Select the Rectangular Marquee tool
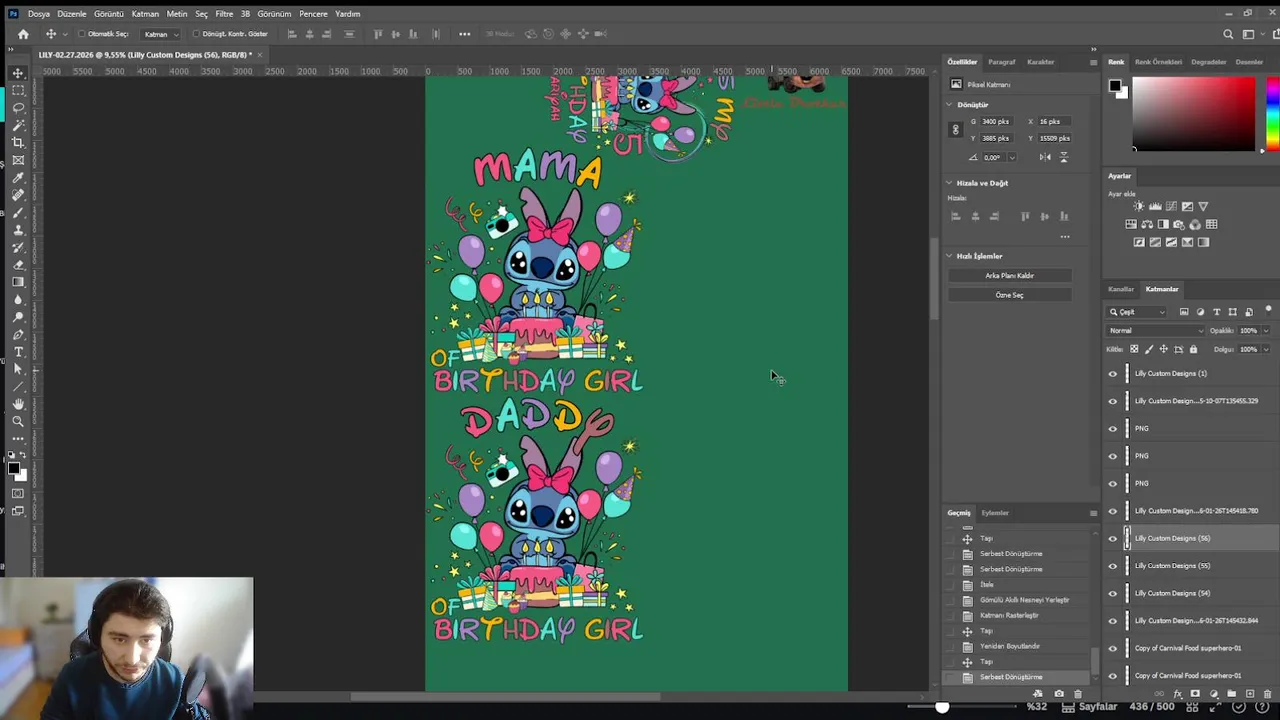 18,90
